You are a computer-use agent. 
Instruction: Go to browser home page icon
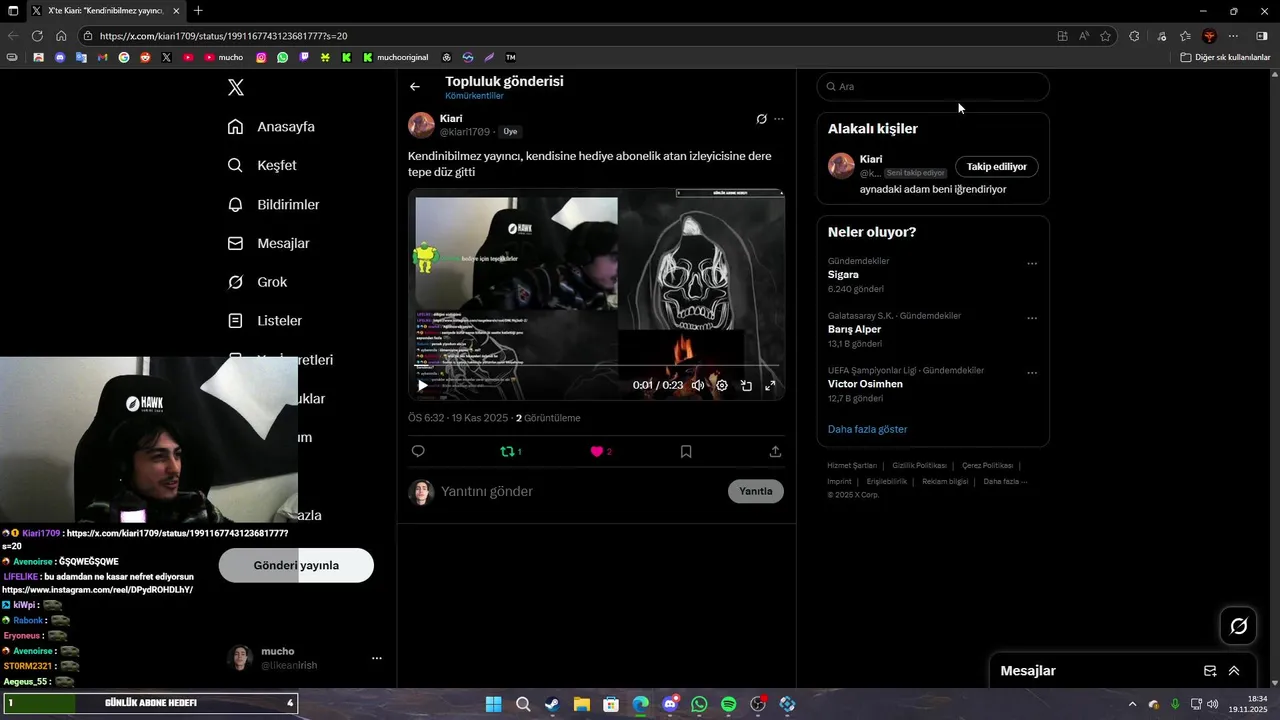click(61, 36)
